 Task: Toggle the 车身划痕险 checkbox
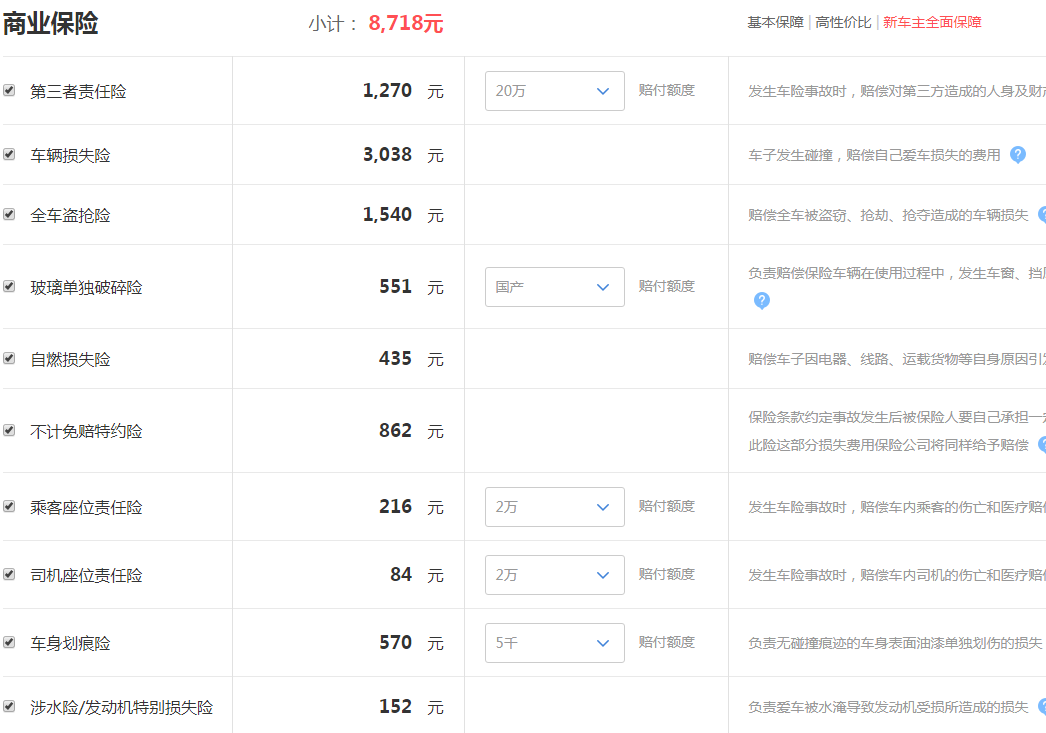point(9,642)
